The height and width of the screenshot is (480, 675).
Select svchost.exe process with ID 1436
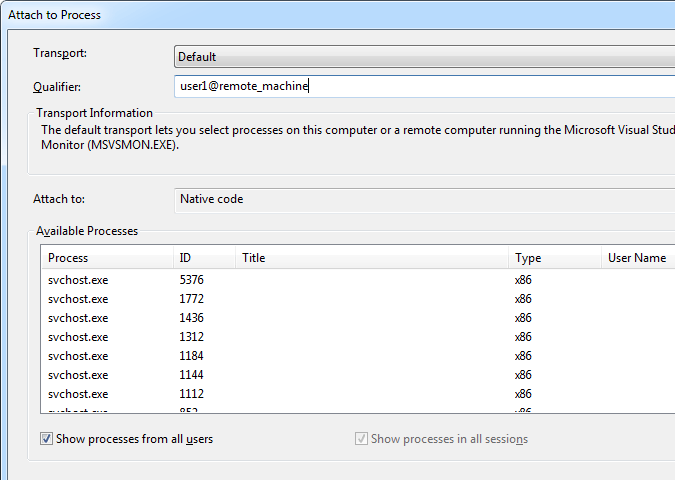[x=358, y=318]
